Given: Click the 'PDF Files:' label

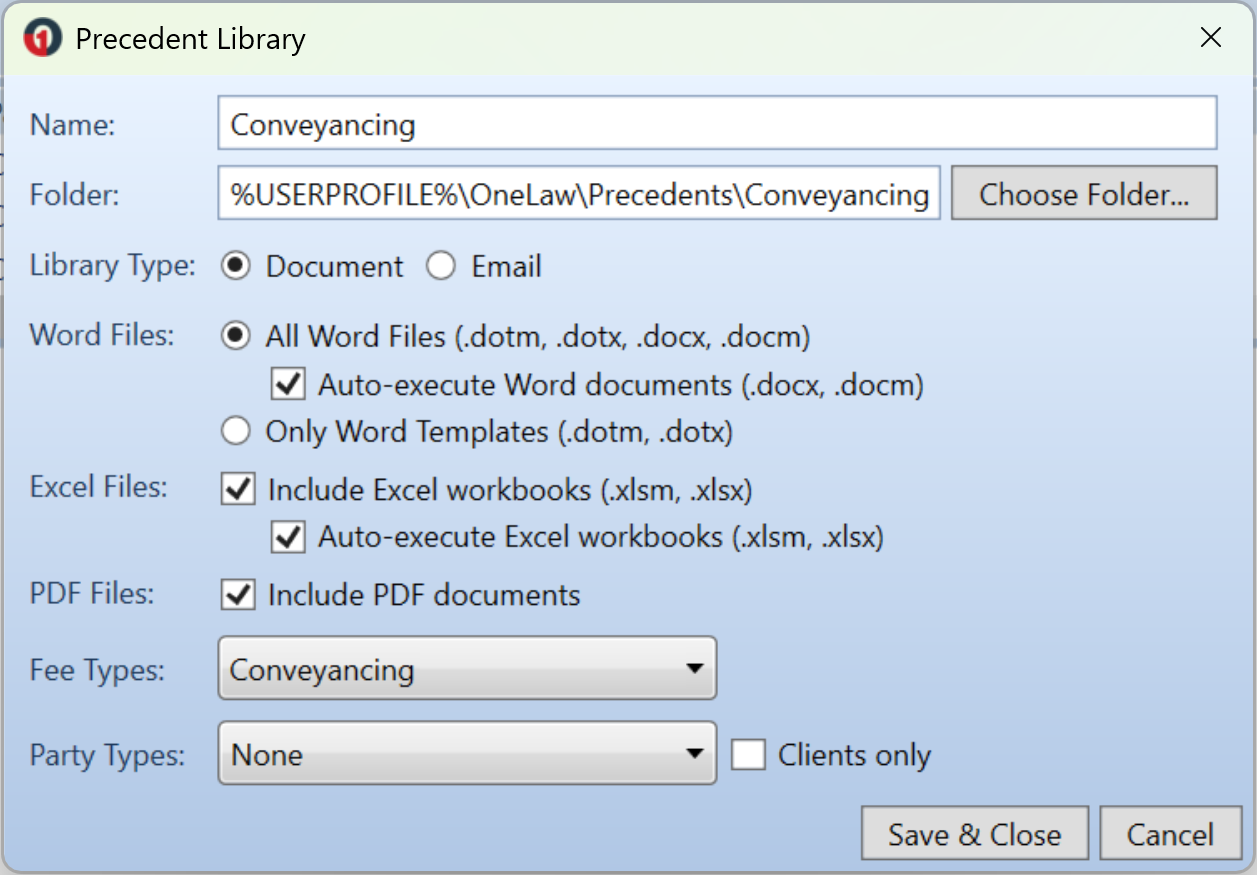Looking at the screenshot, I should coord(92,593).
